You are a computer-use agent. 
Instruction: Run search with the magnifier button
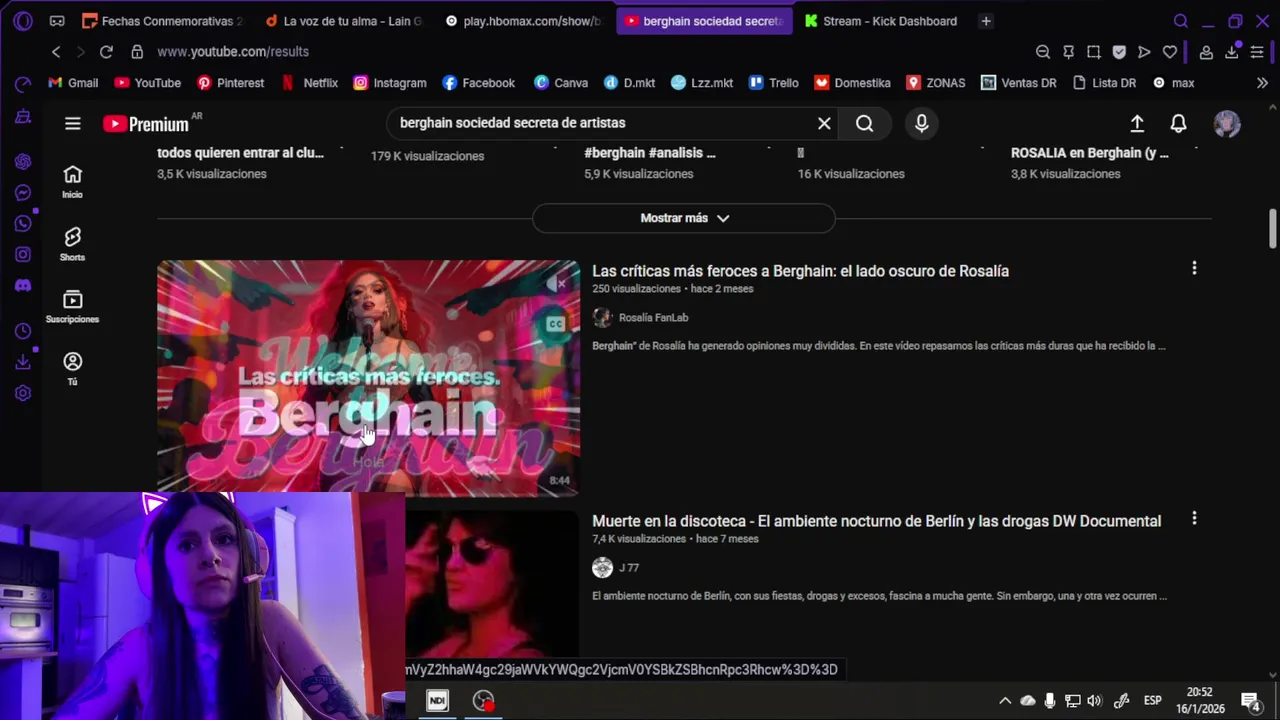(x=864, y=123)
